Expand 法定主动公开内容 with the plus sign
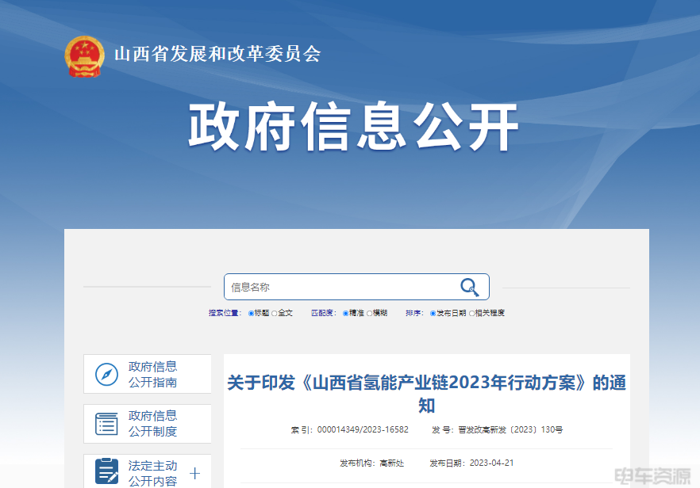The image size is (700, 488). pos(195,473)
